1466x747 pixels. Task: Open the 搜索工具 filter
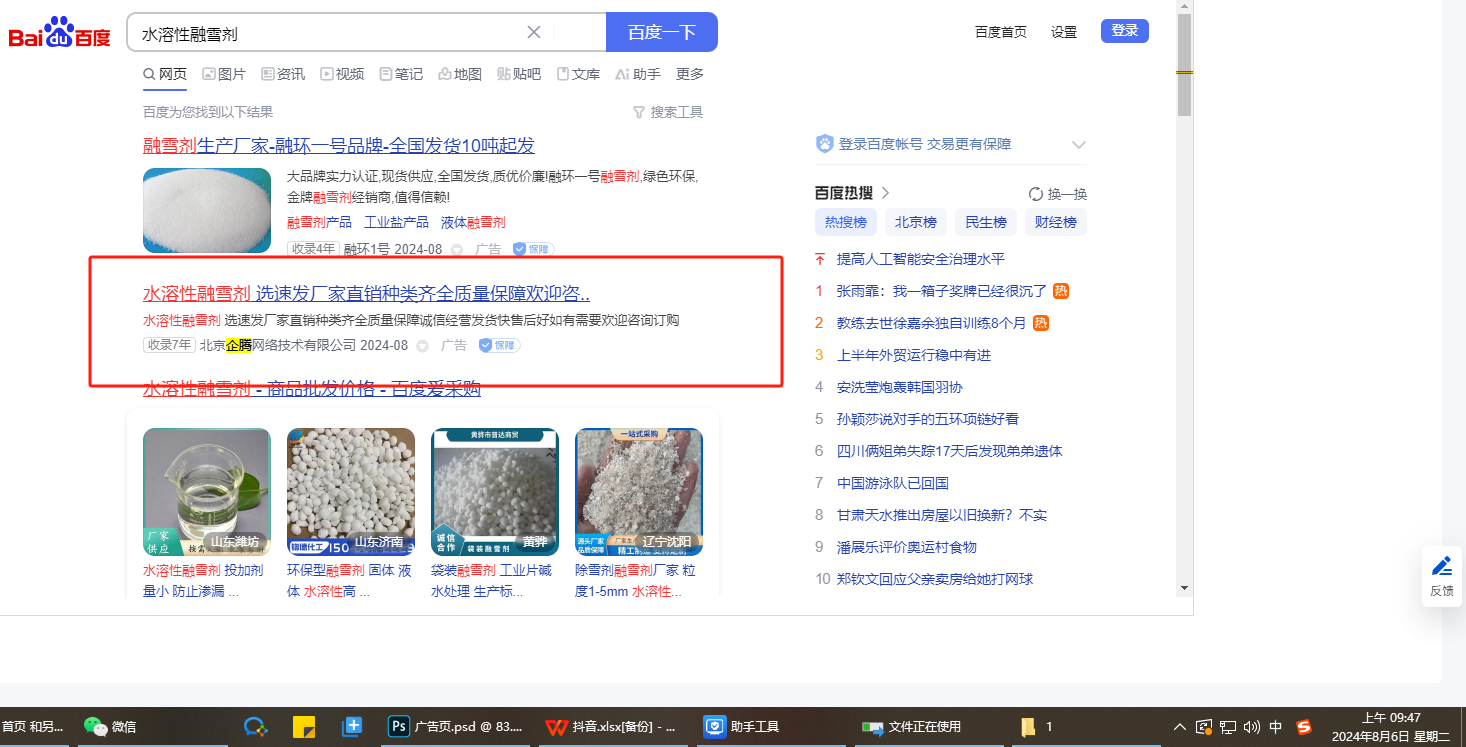click(x=668, y=112)
